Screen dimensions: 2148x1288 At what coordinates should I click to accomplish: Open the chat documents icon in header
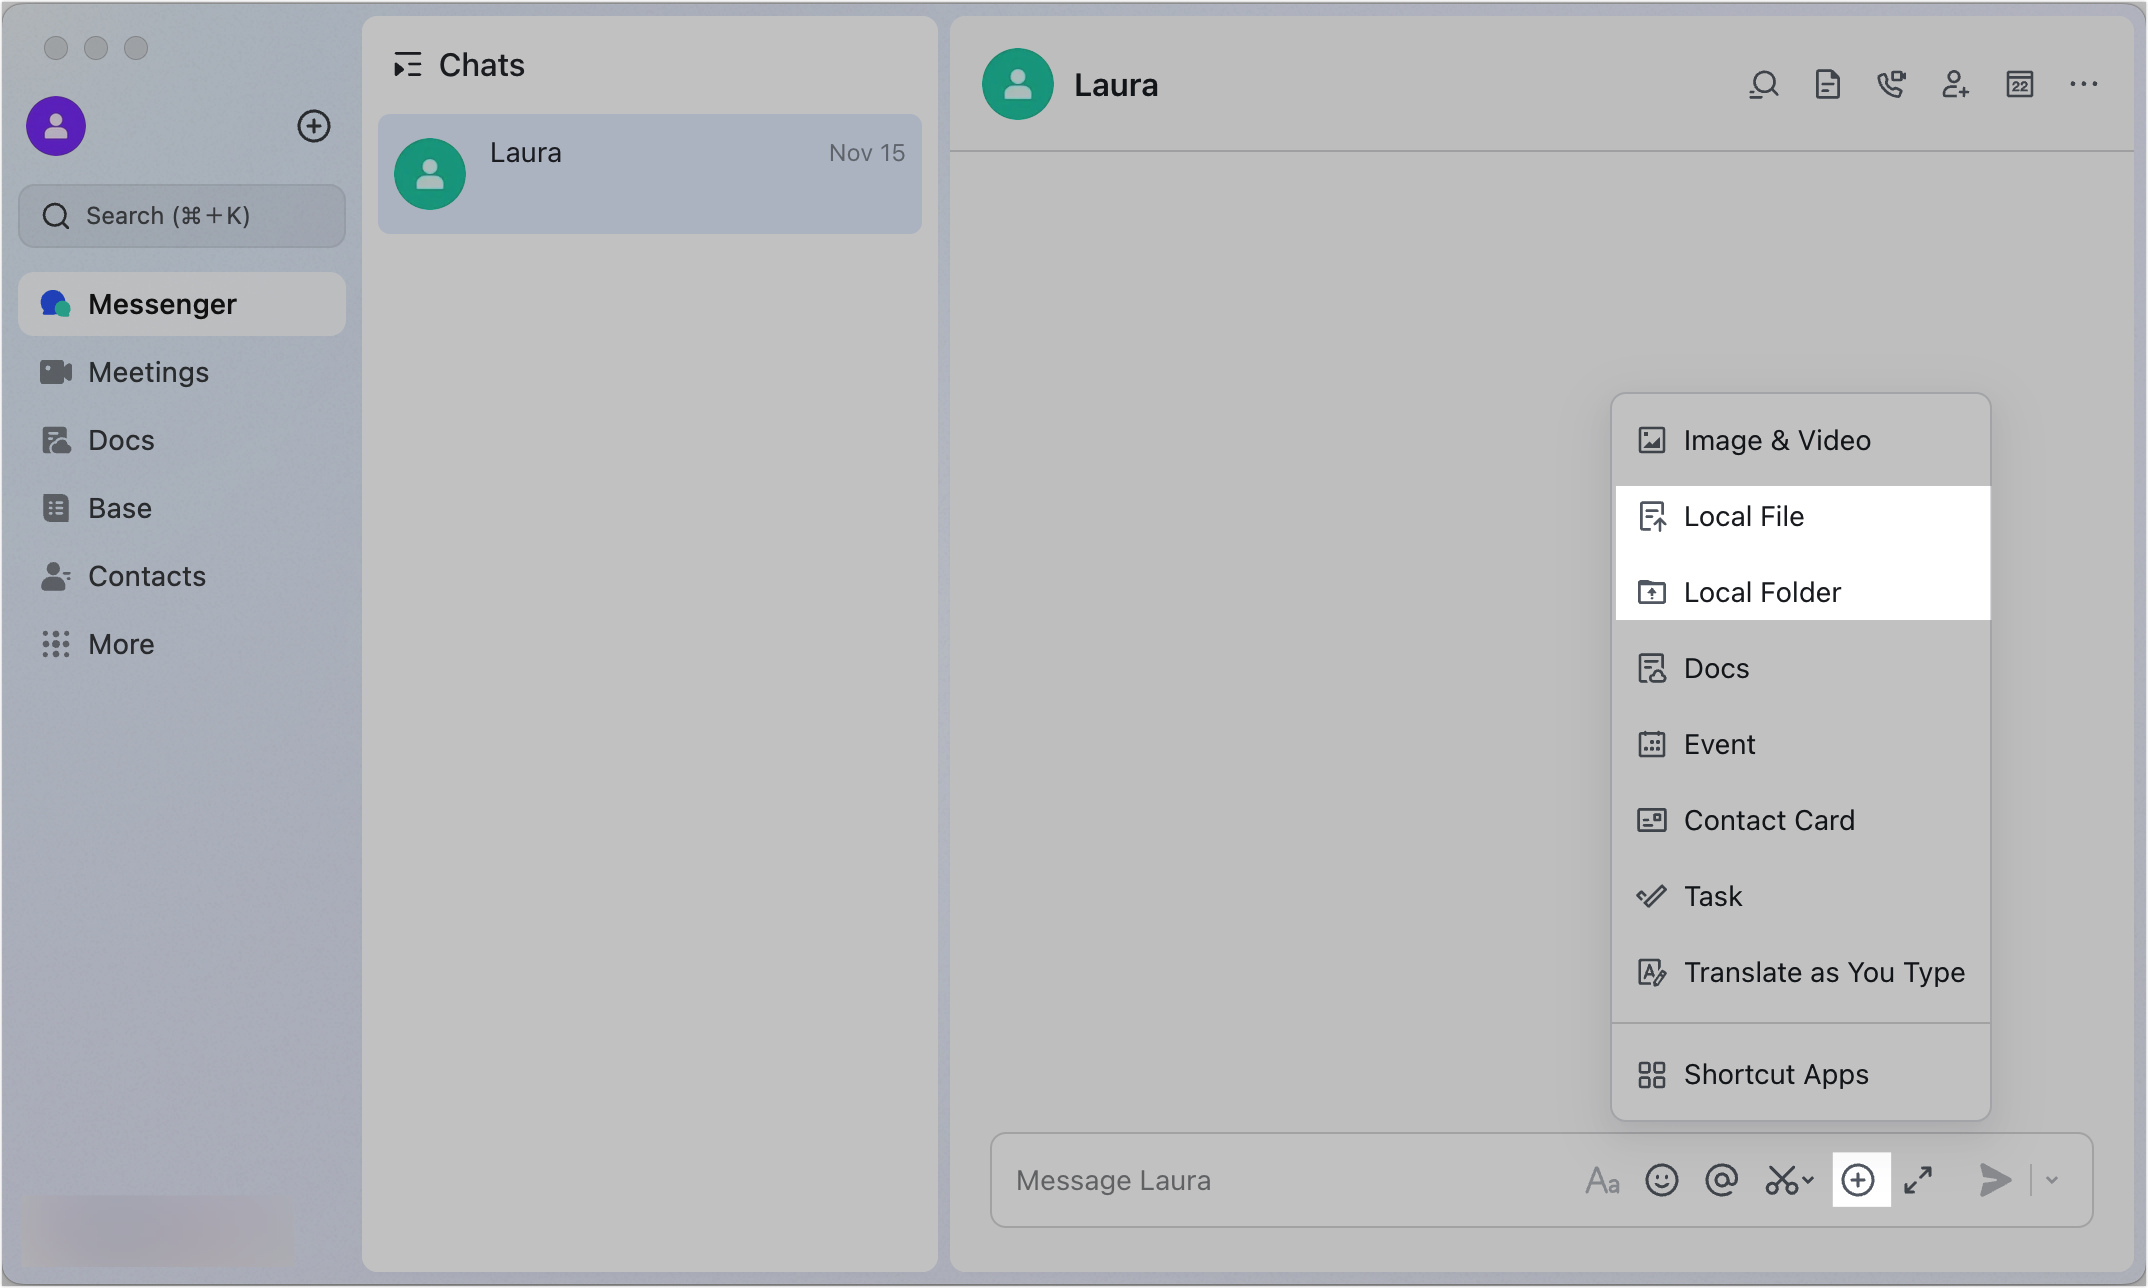[x=1828, y=85]
